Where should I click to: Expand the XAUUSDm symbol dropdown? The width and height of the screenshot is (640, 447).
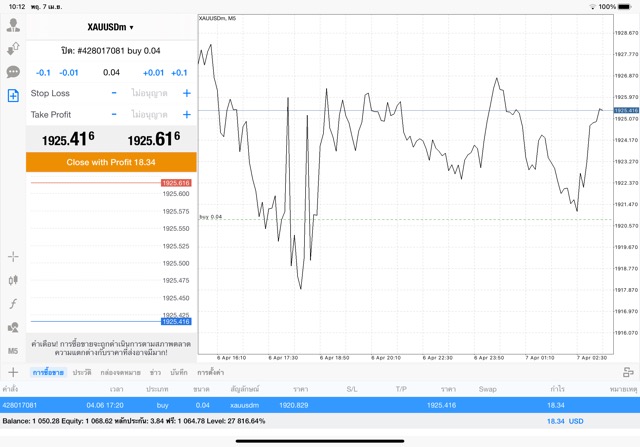110,27
